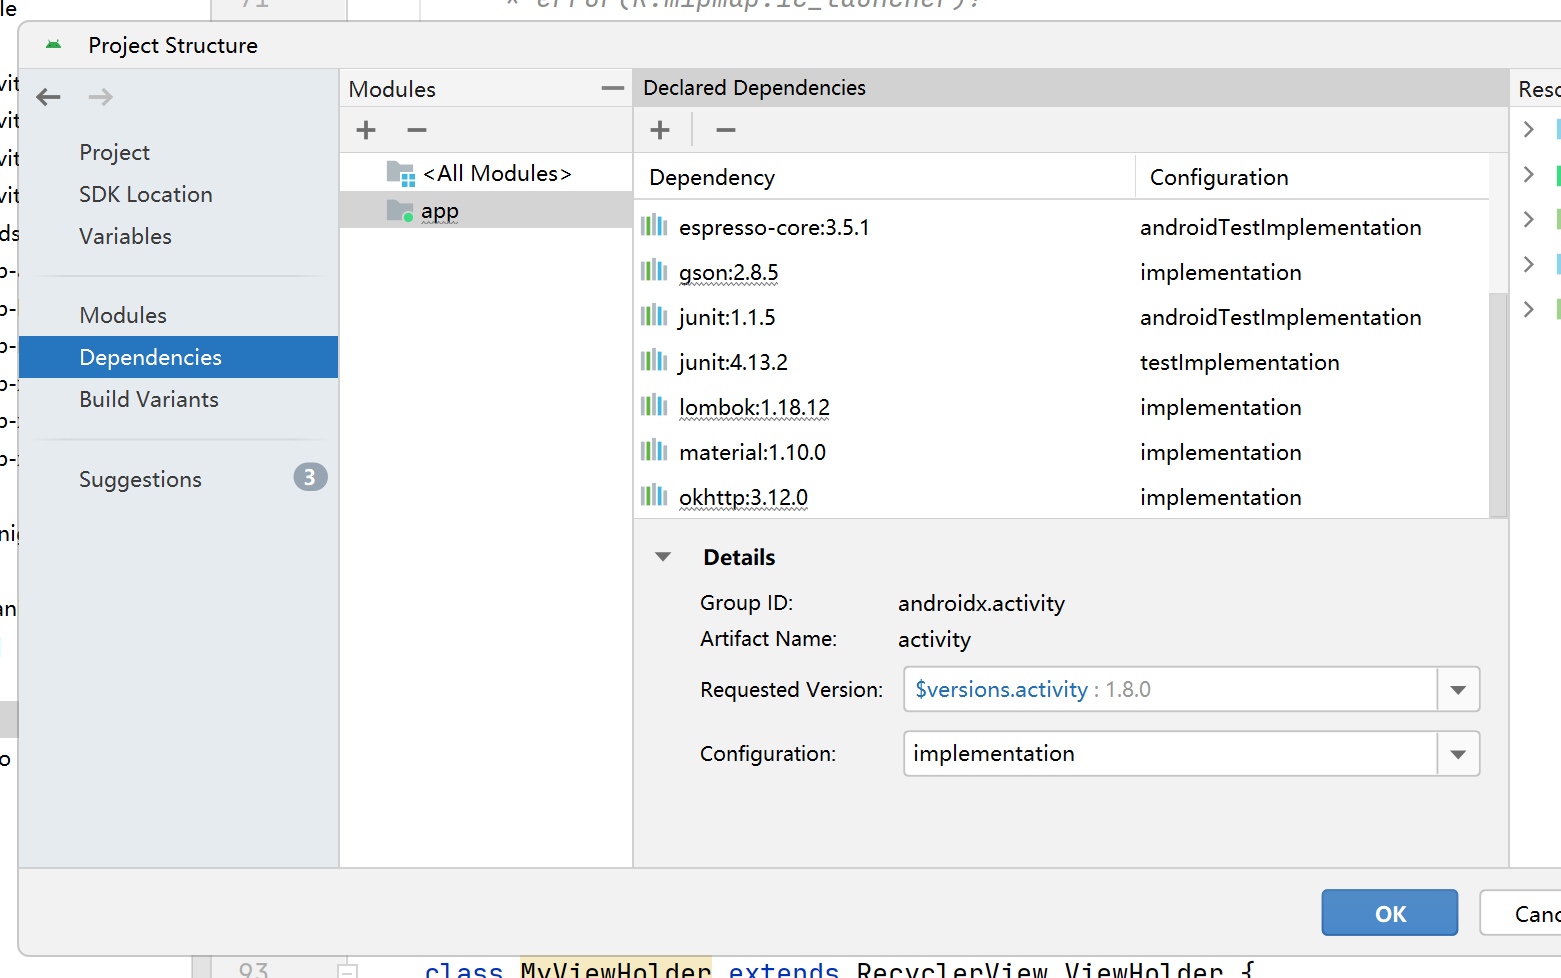Click androidTestImplementation configuration of espresso-core

[x=1281, y=227]
